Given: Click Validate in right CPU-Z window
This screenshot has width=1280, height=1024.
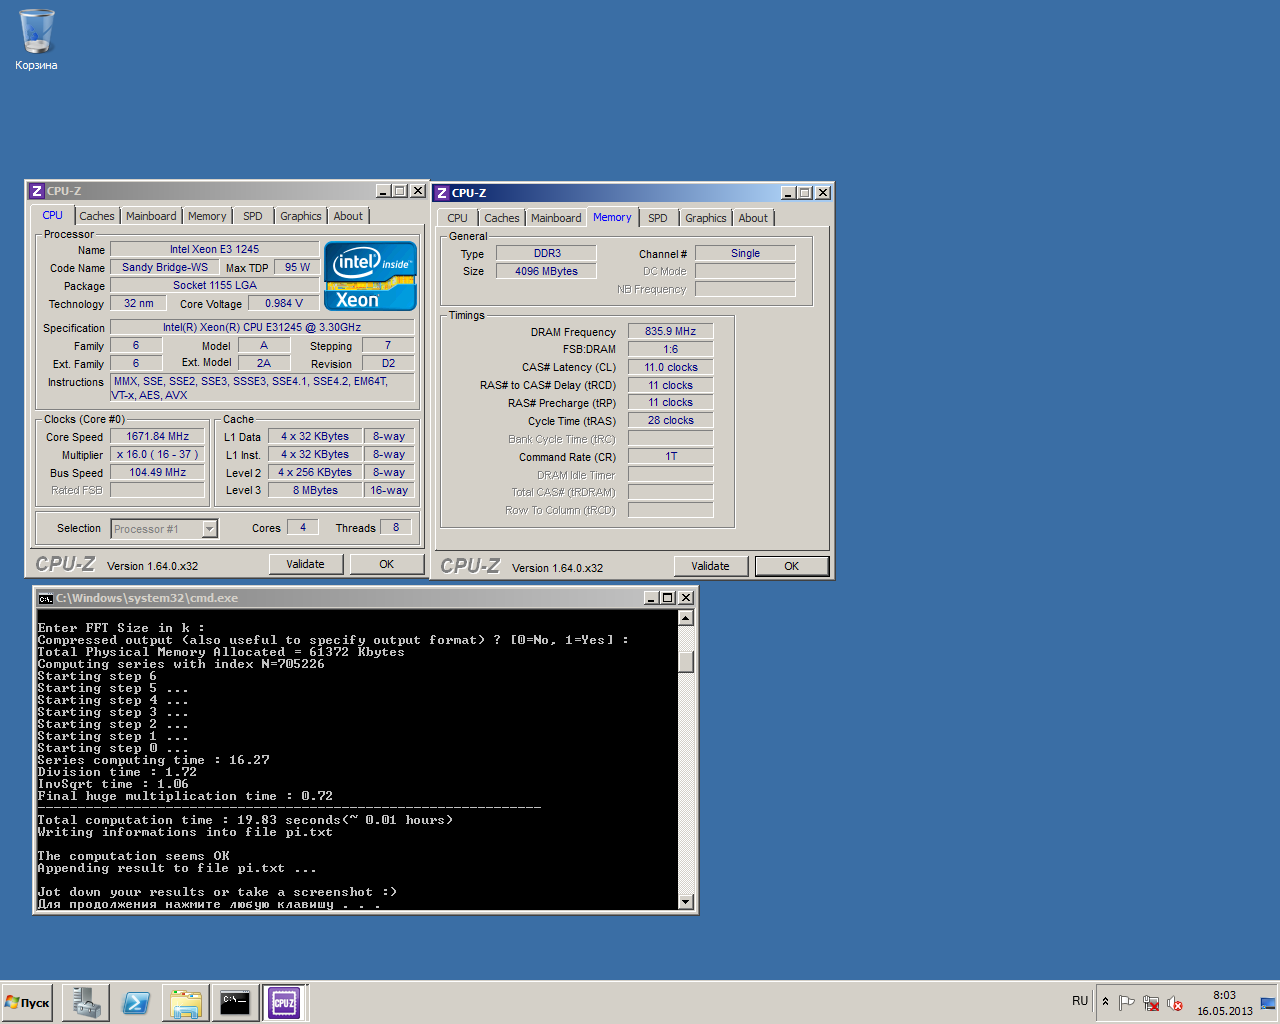Looking at the screenshot, I should pos(710,566).
